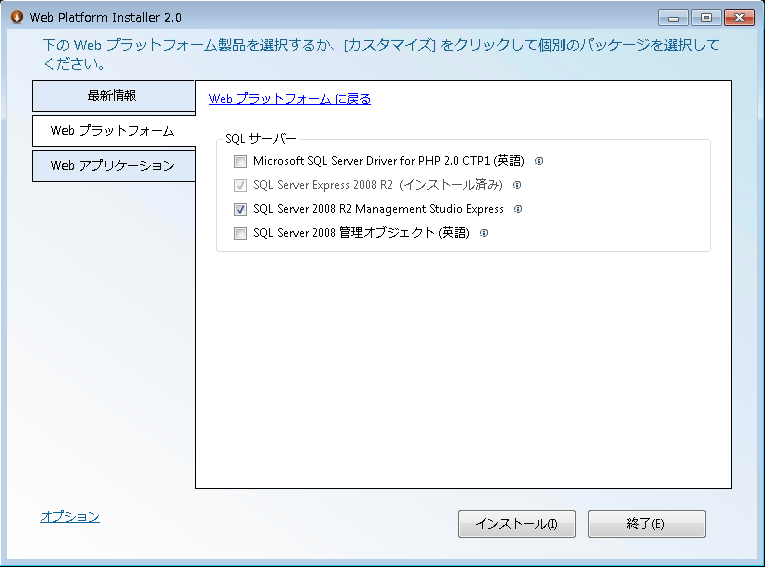Click the disabled SQL Server Express 2008 R2 checkbox
The width and height of the screenshot is (765, 567).
240,185
